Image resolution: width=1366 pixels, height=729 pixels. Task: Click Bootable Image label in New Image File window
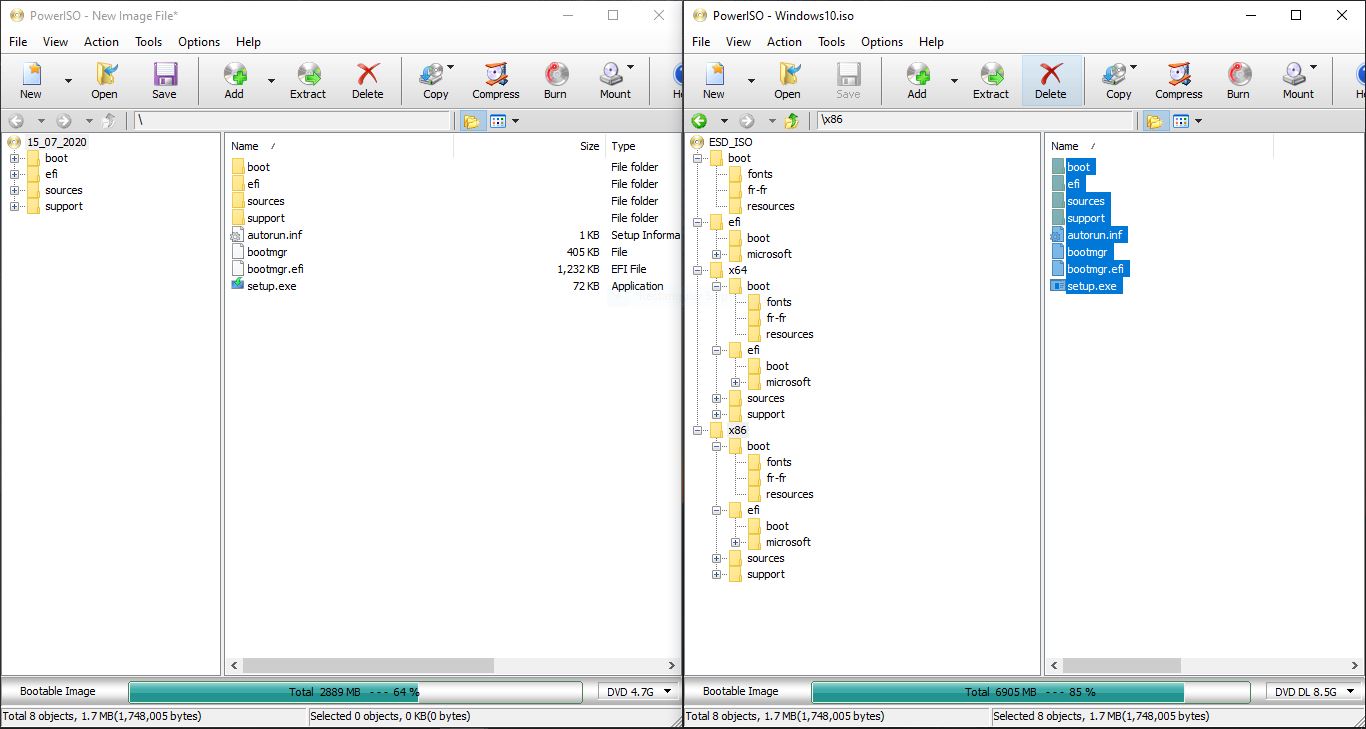(58, 691)
